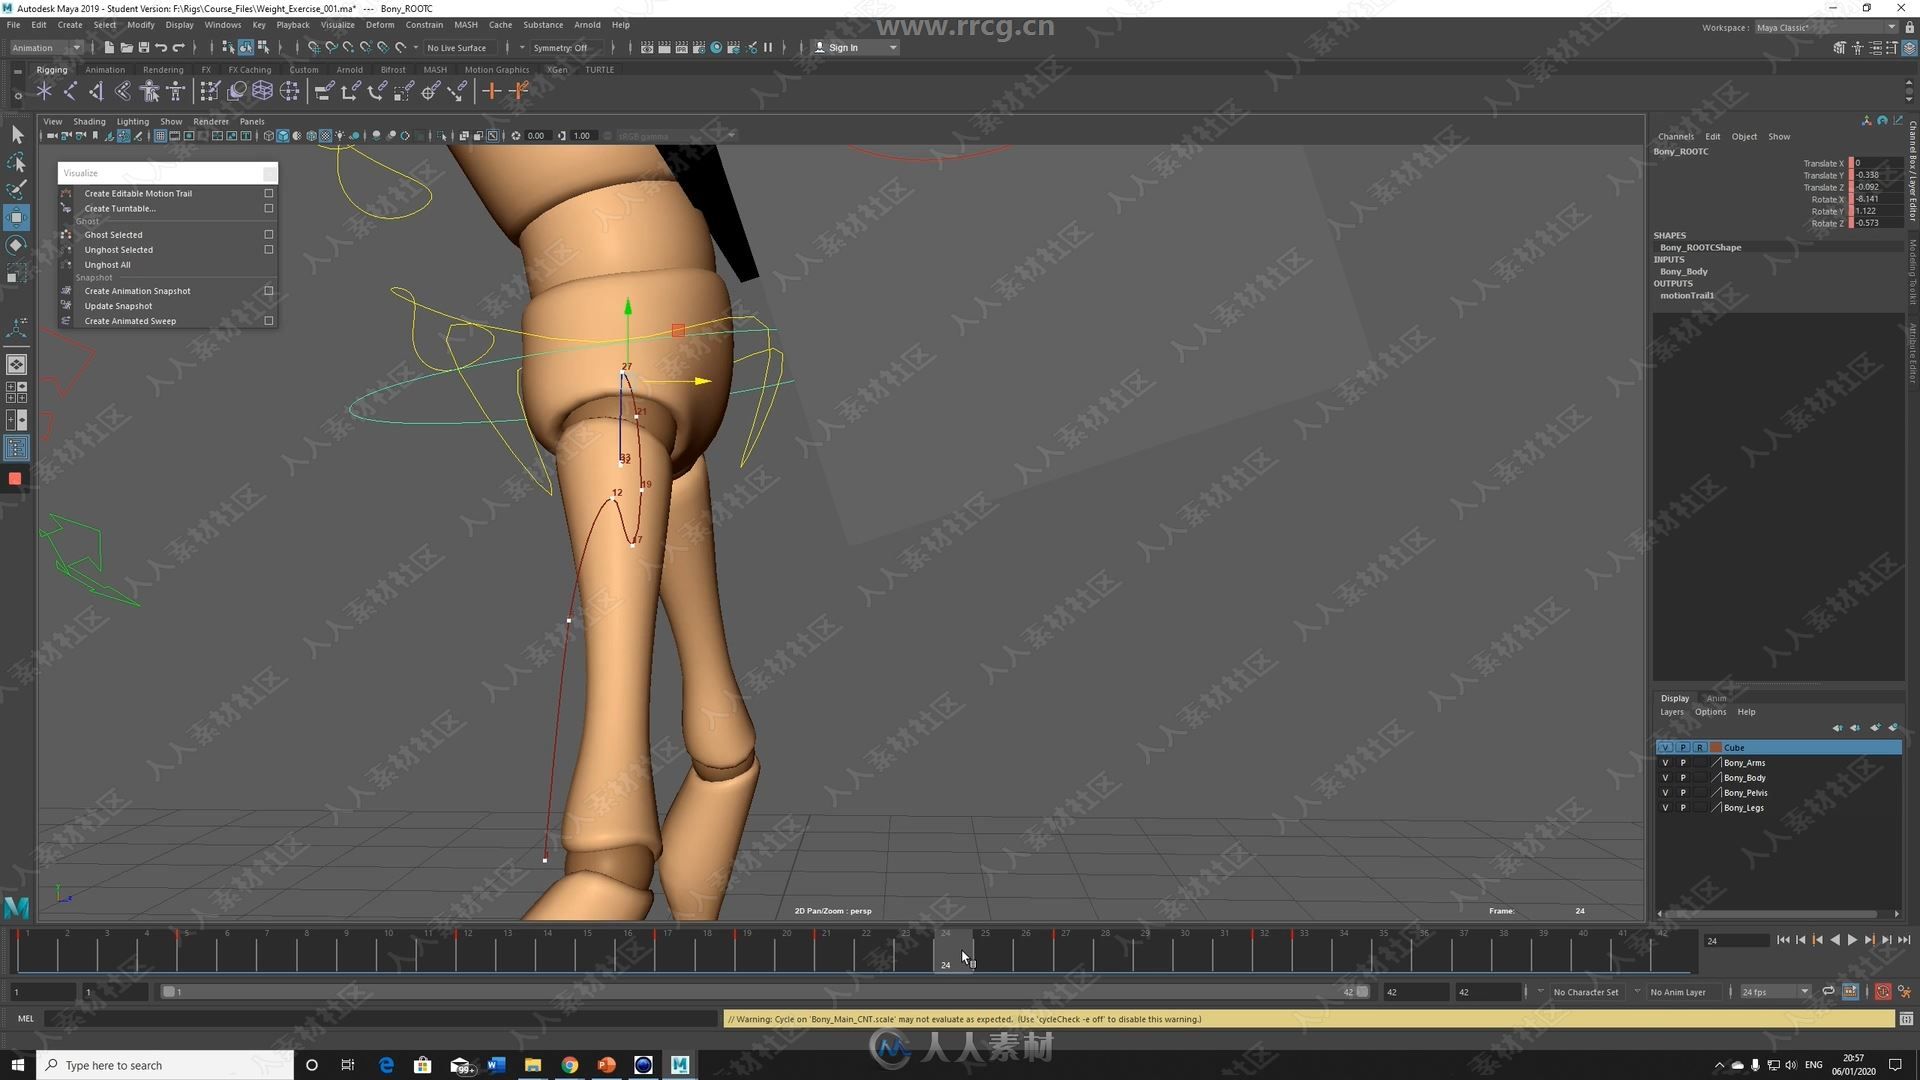Click the range slider start handle
The height and width of the screenshot is (1080, 1920).
(169, 992)
